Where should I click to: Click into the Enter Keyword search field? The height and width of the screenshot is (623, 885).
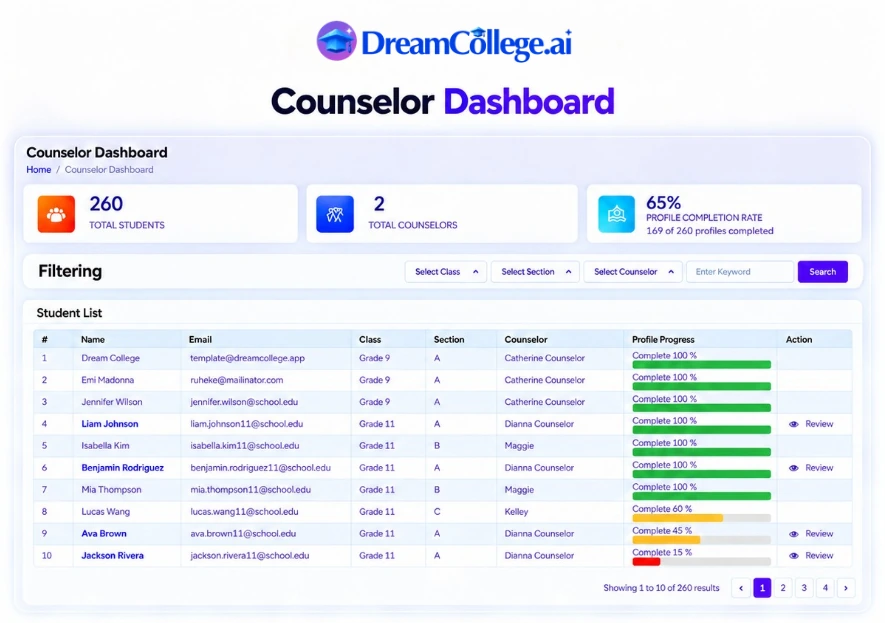point(740,271)
